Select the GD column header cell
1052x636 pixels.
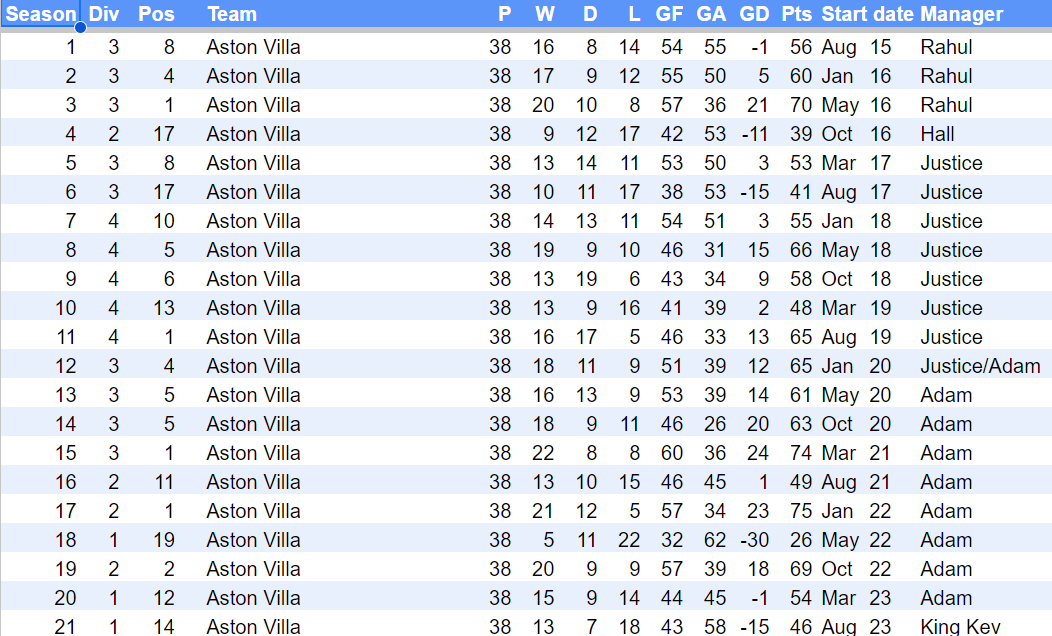click(754, 14)
